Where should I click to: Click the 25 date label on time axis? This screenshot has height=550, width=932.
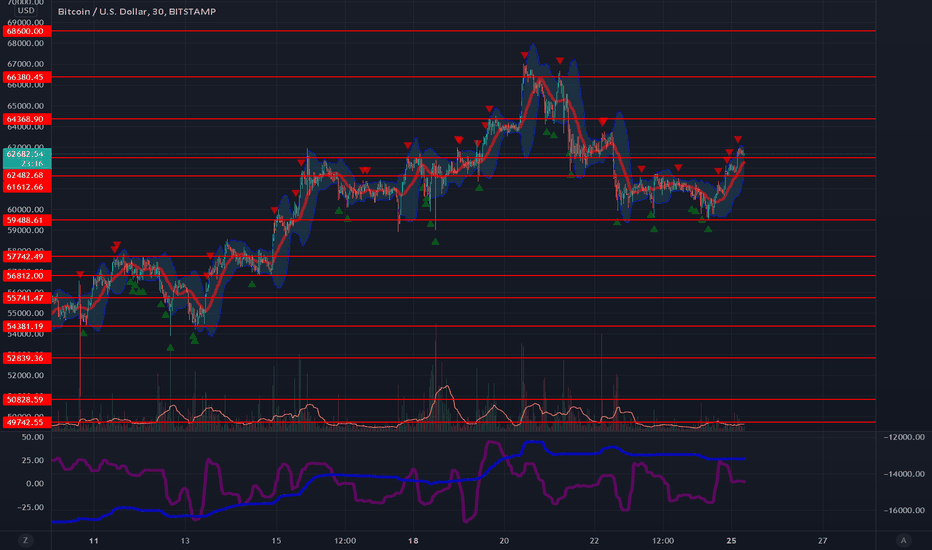click(x=732, y=540)
